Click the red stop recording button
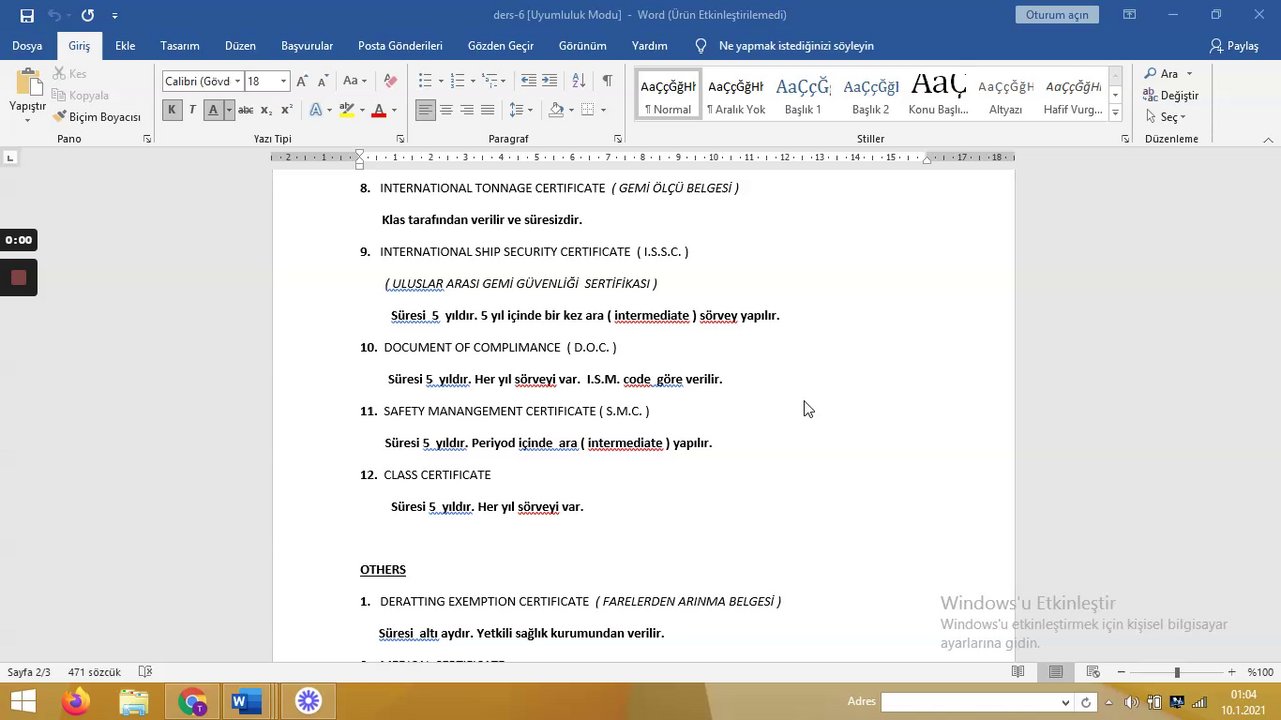This screenshot has width=1281, height=720. pyautogui.click(x=18, y=278)
